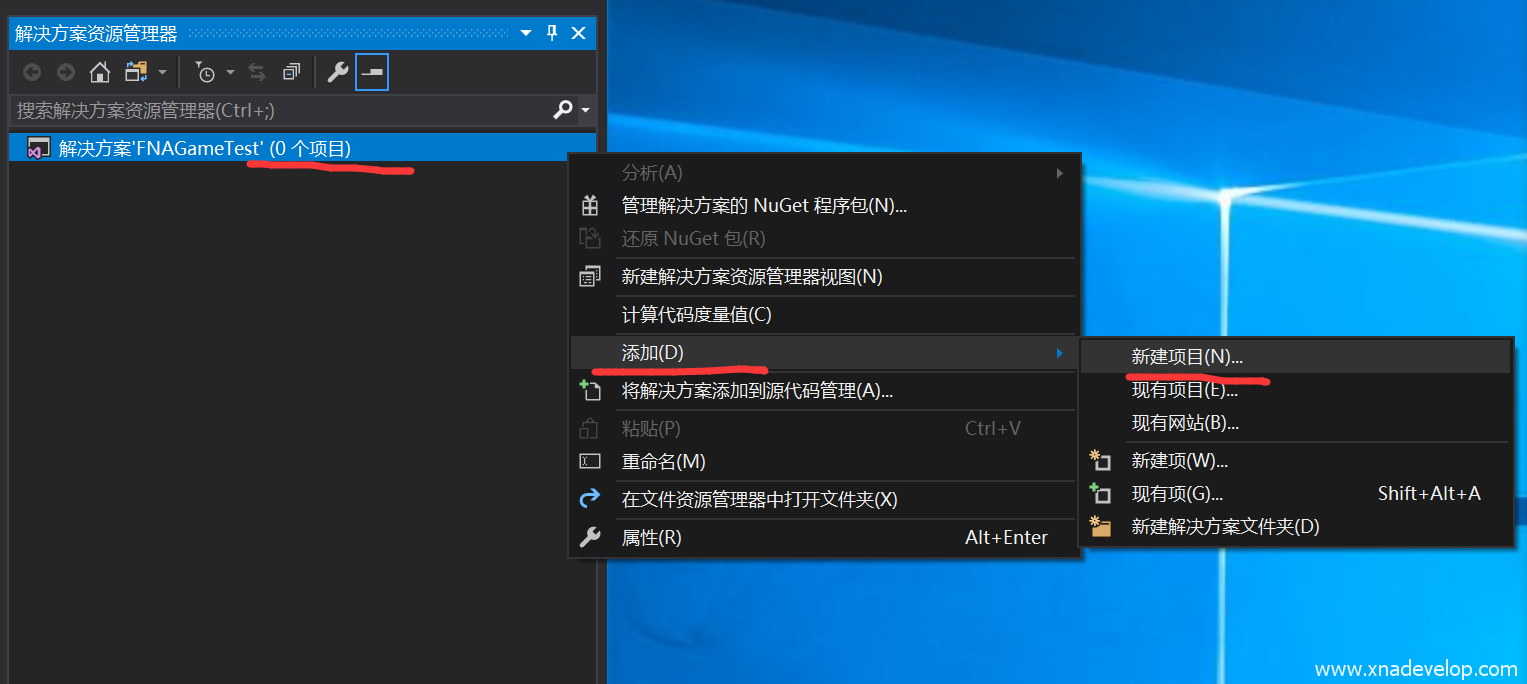
Task: Open the Switch Views dropdown arrow
Action: [x=162, y=72]
